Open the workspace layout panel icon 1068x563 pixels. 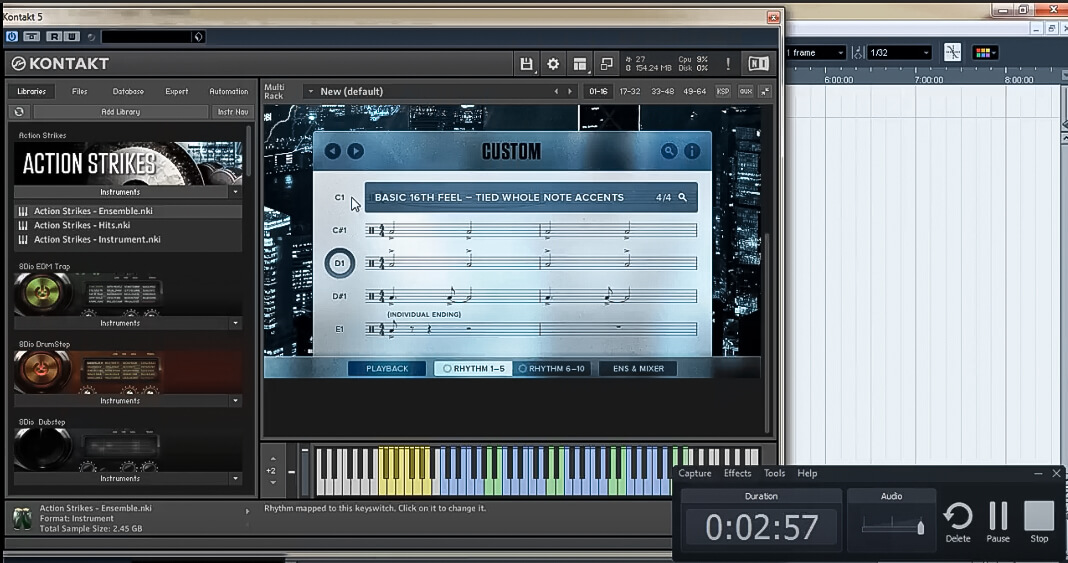tap(580, 64)
